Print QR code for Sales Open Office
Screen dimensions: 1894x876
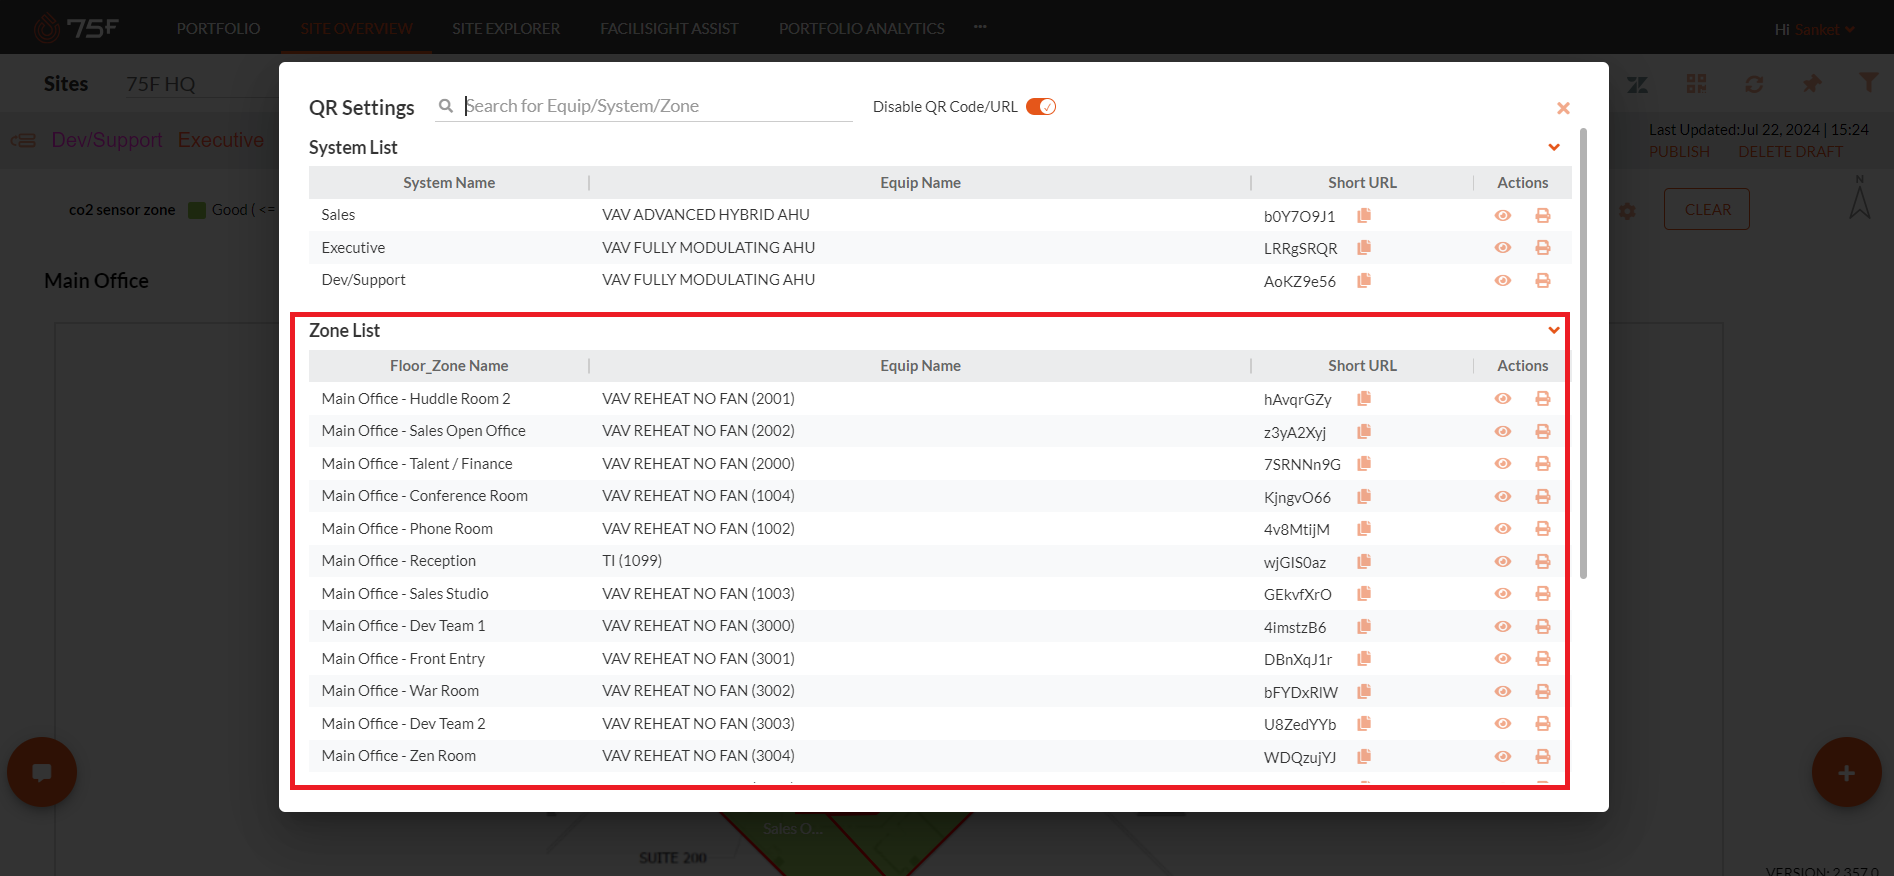point(1543,431)
